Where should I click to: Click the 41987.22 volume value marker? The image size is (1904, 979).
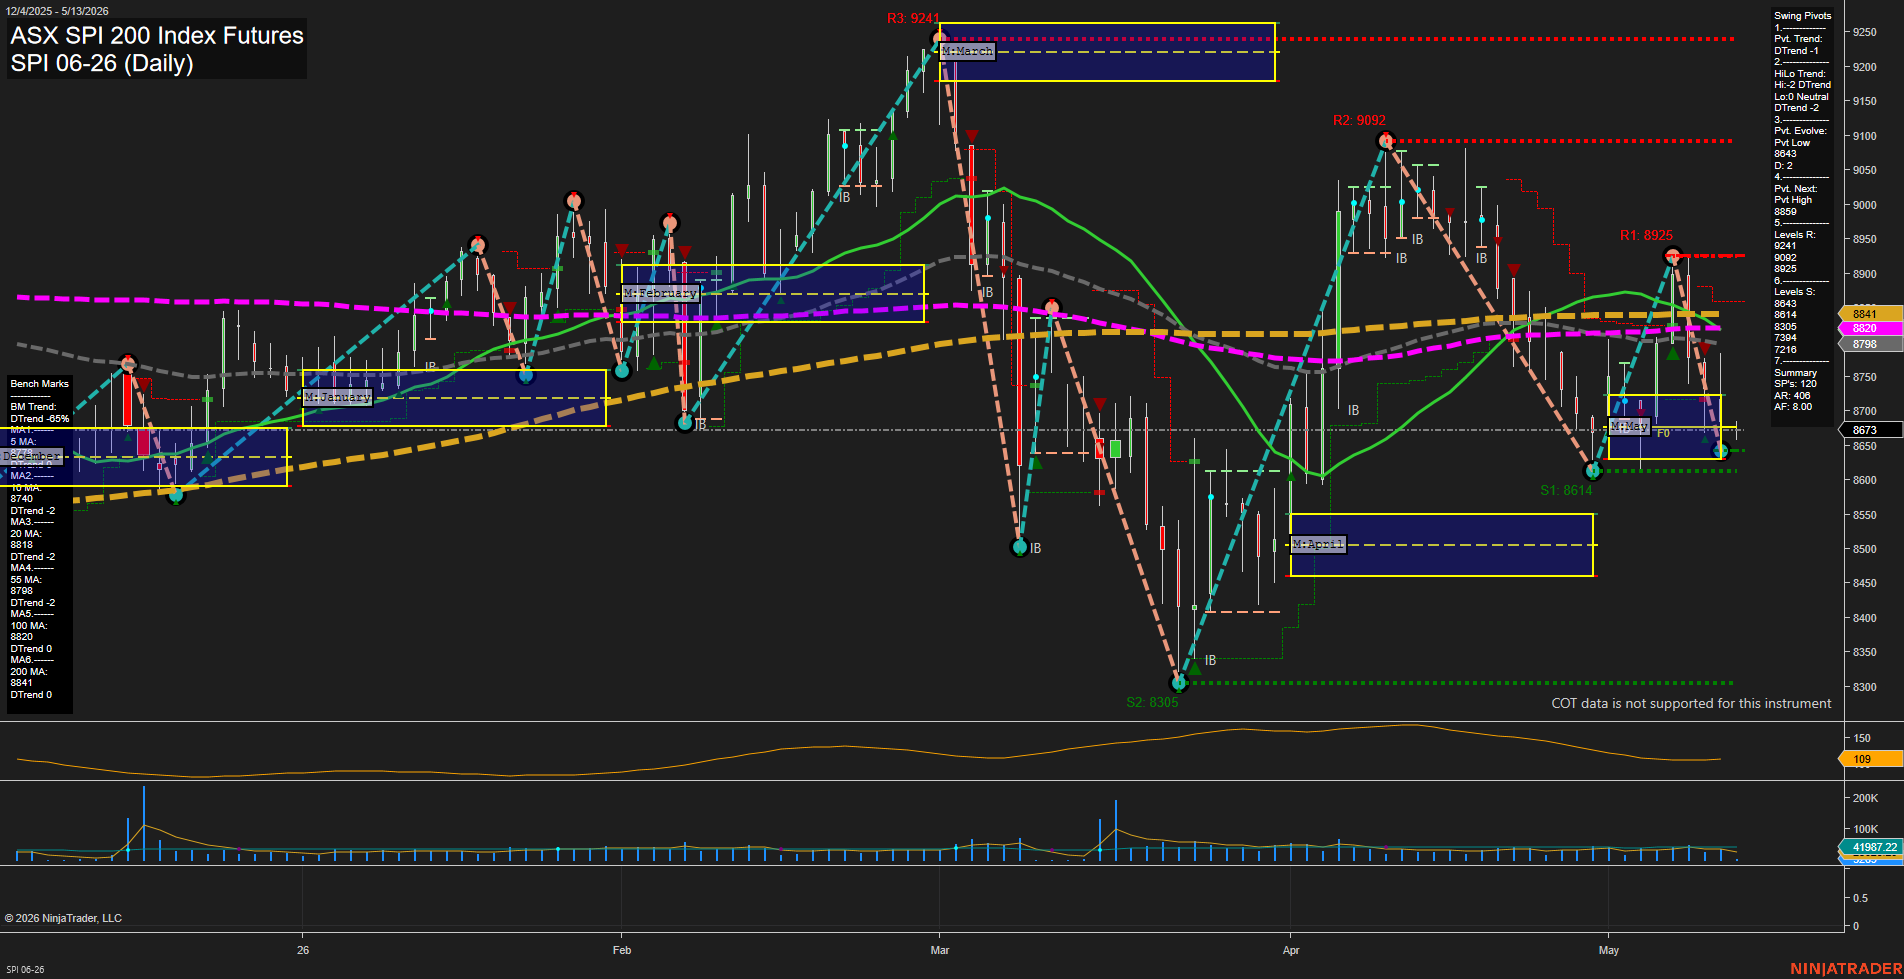click(1872, 847)
